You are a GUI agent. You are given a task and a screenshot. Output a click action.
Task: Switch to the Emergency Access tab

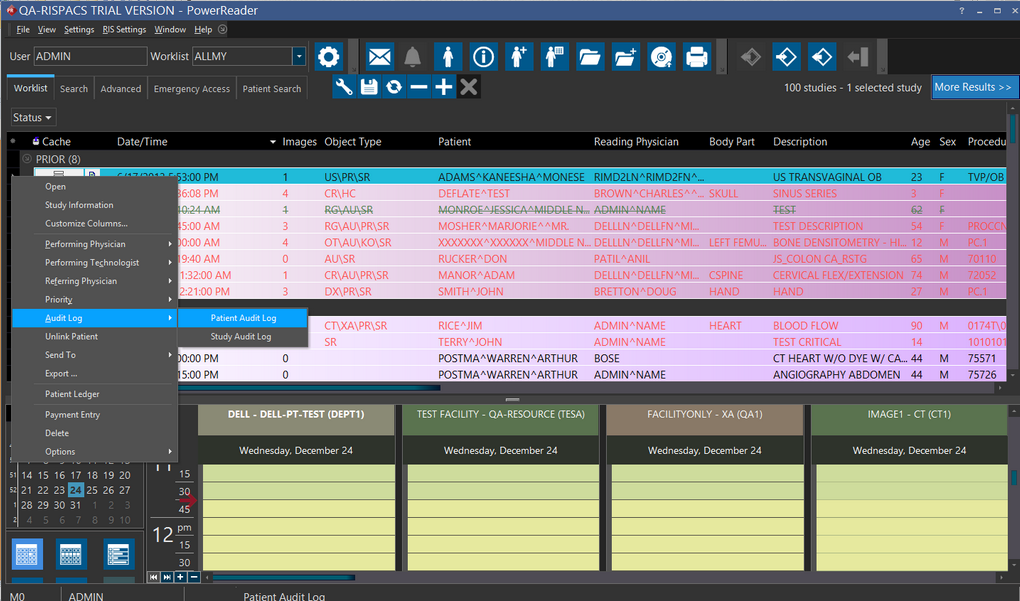point(191,89)
